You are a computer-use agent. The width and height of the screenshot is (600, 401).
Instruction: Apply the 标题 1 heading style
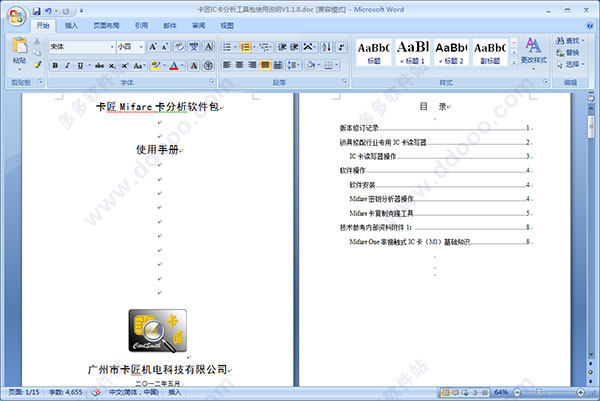click(413, 52)
